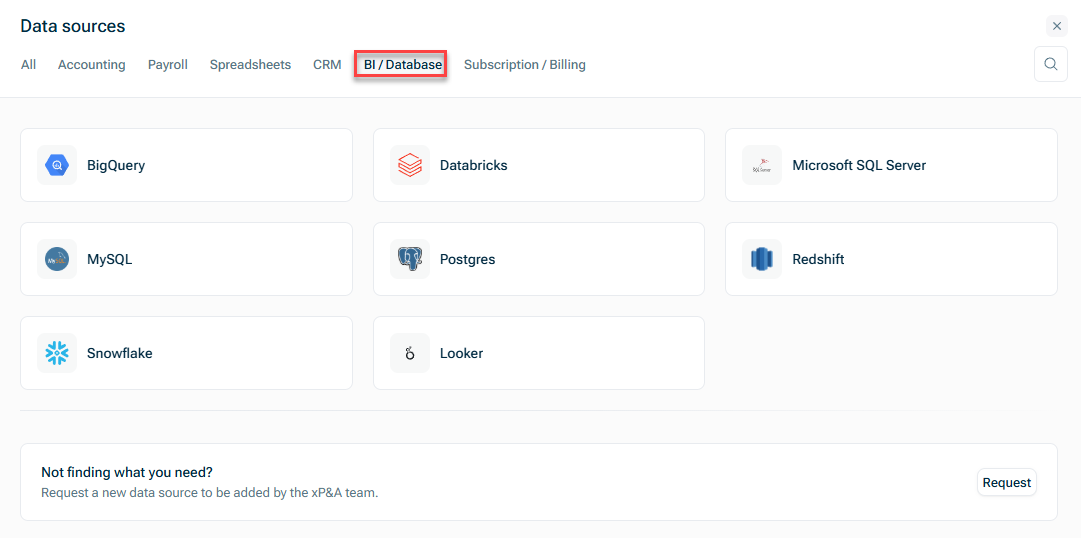Image resolution: width=1081 pixels, height=538 pixels.
Task: Switch to the All tab
Action: pyautogui.click(x=28, y=65)
